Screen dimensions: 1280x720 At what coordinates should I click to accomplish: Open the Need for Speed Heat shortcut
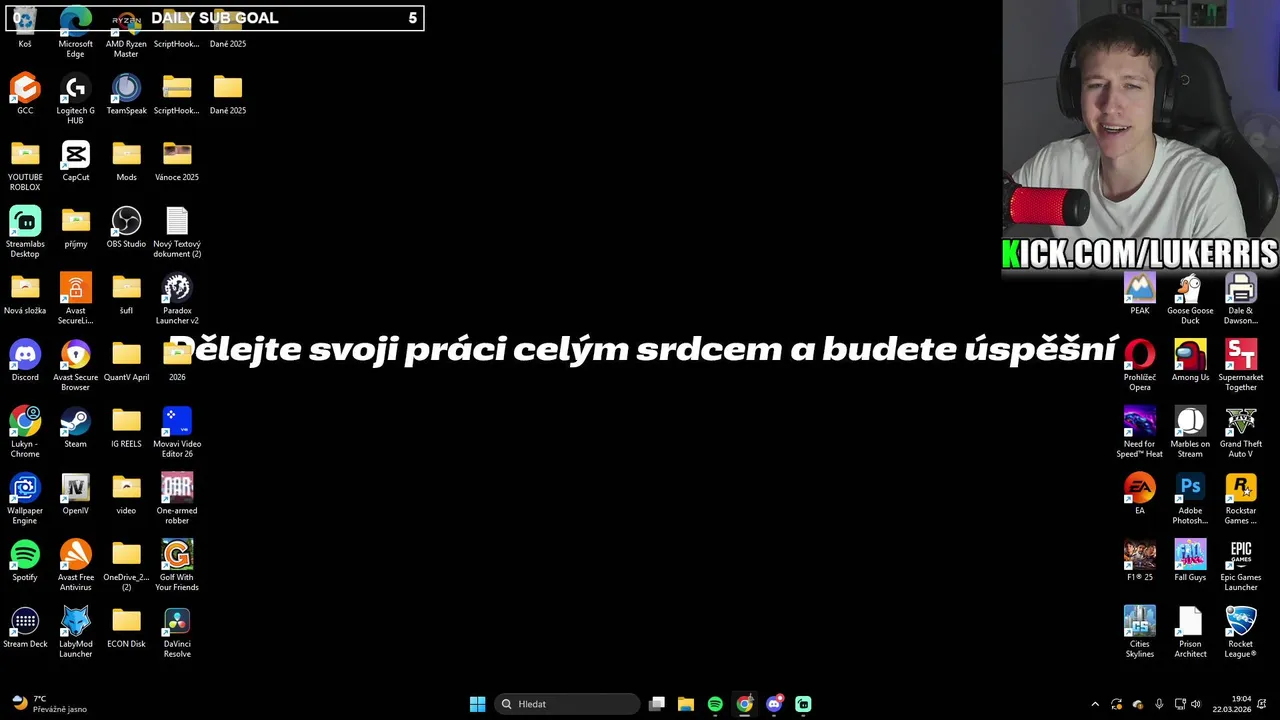tap(1140, 432)
